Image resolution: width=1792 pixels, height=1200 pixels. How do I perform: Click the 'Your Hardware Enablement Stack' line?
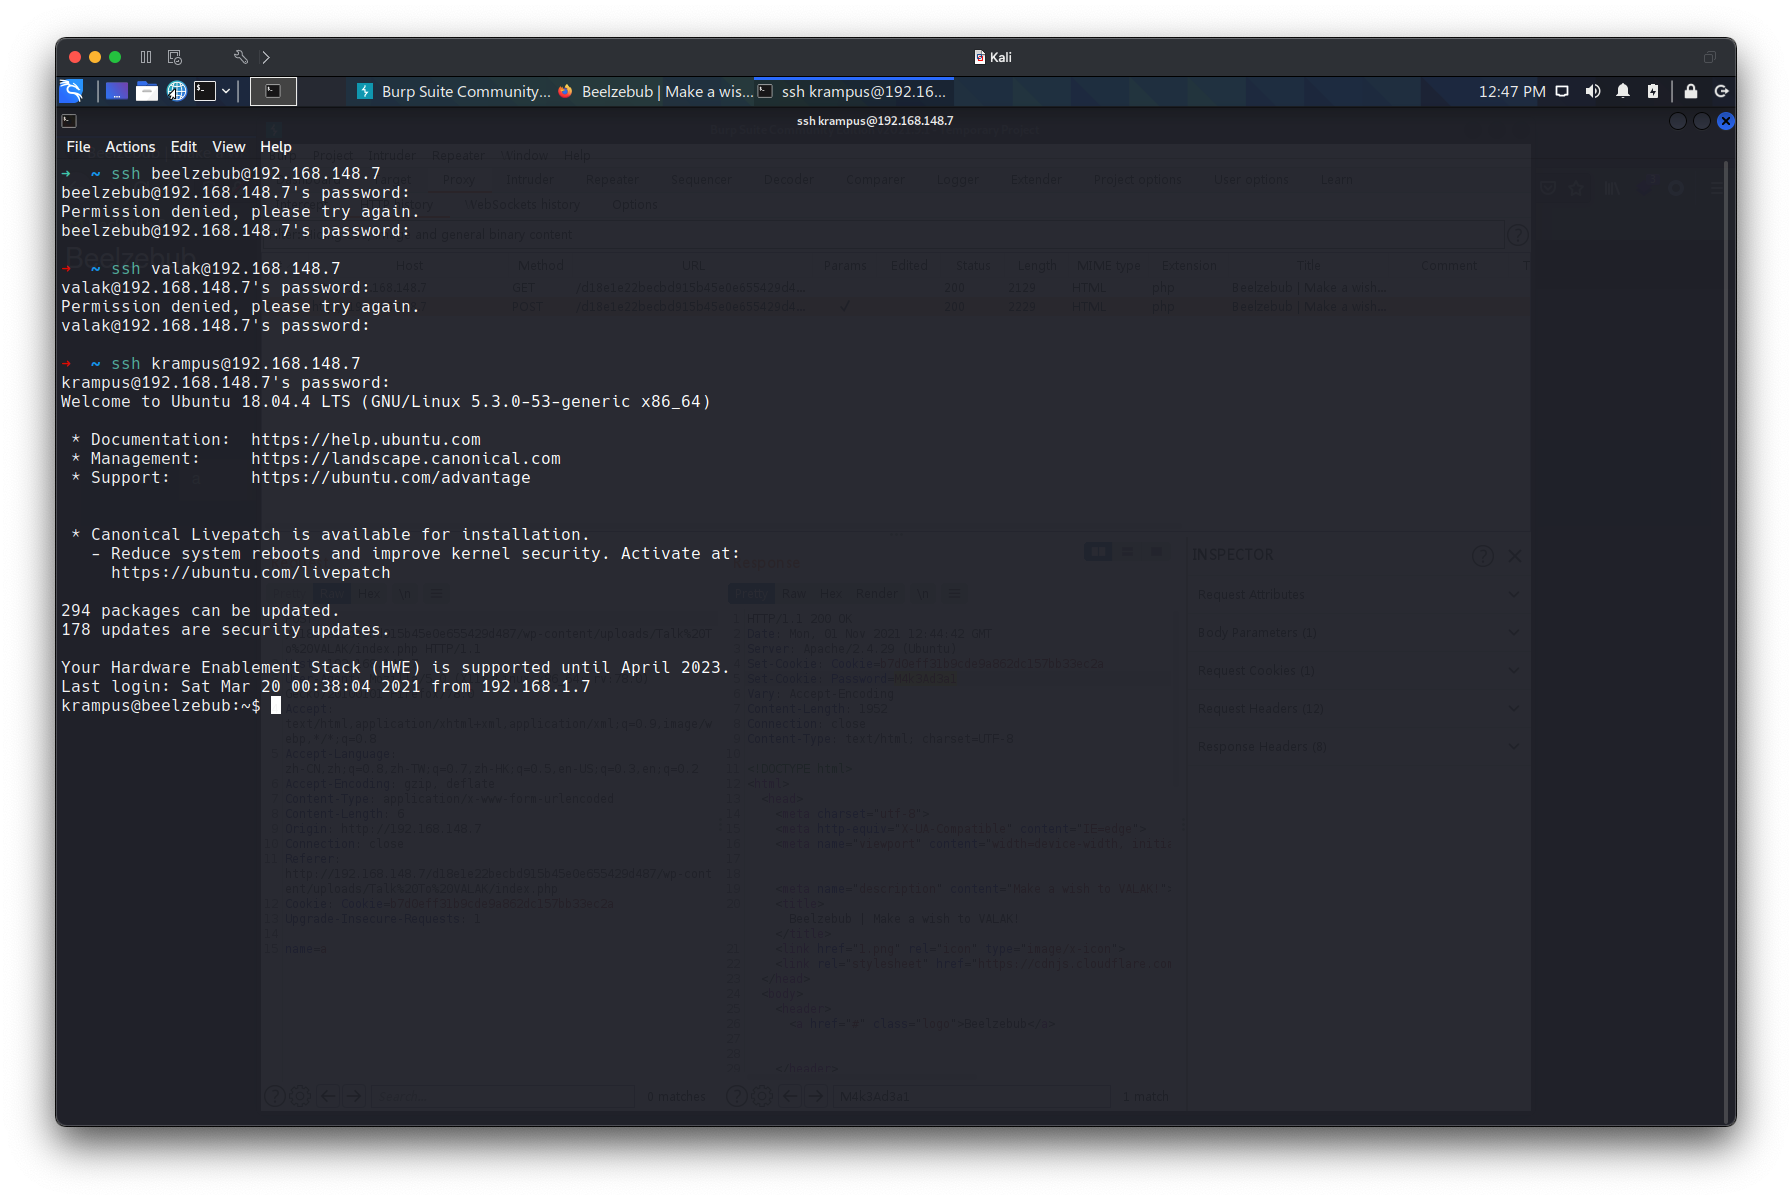(396, 668)
